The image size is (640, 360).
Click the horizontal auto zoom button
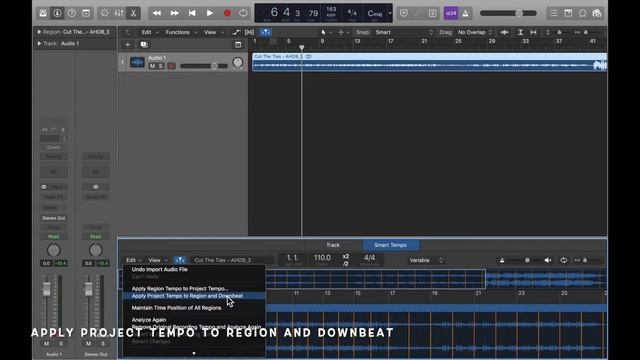point(533,32)
